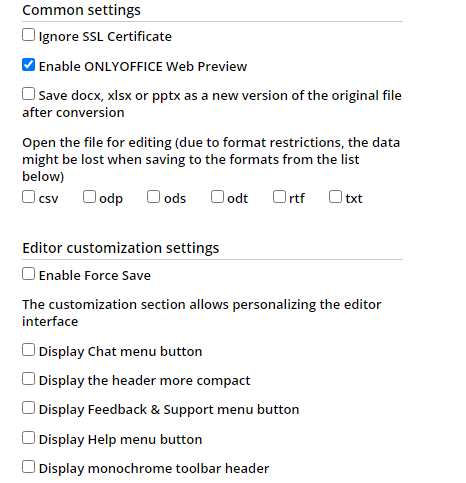
Task: Check the Display Chat menu button checkbox
Action: pos(28,350)
